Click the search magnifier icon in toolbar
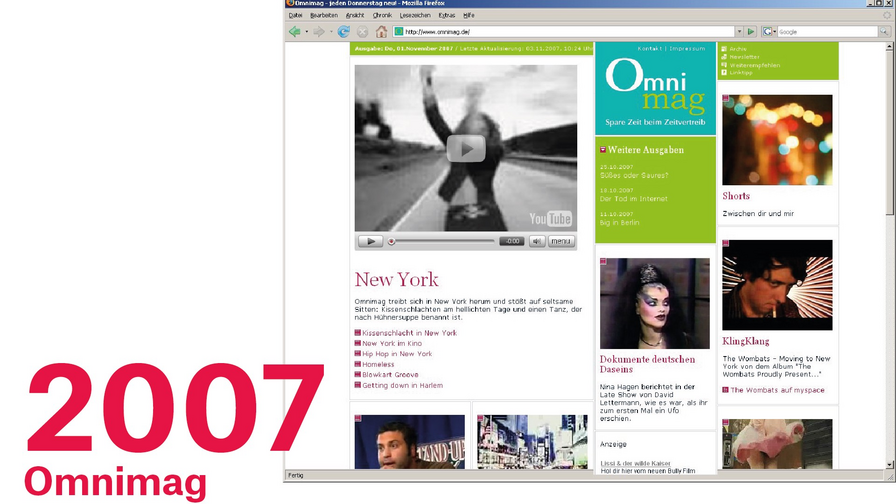 pos(884,32)
